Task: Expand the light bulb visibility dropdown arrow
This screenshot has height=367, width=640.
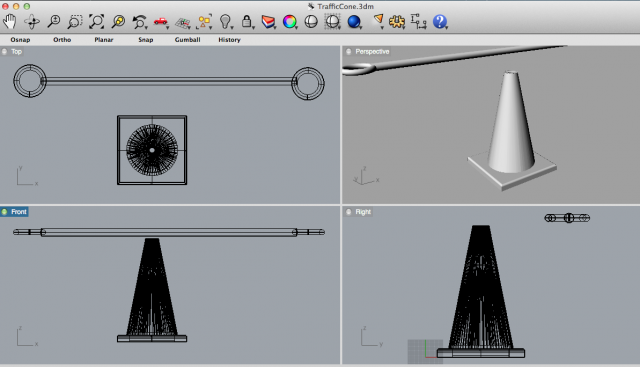Action: (232, 27)
